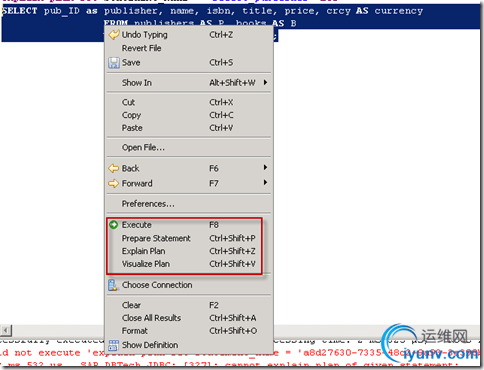Click the green Execute icon
The width and height of the screenshot is (484, 370).
(x=114, y=225)
